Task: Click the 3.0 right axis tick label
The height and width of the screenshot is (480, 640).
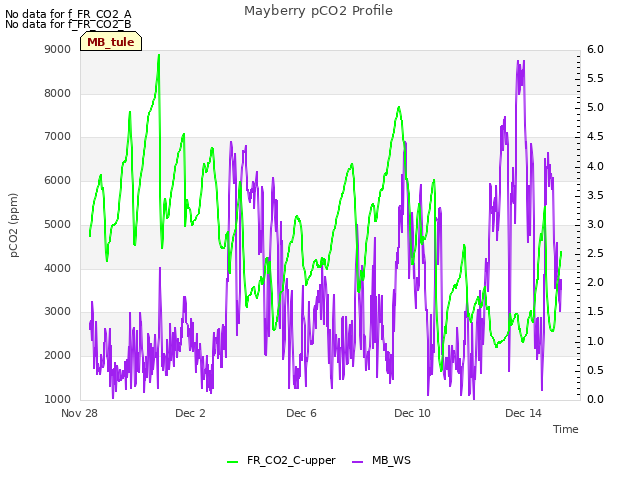Action: click(595, 224)
